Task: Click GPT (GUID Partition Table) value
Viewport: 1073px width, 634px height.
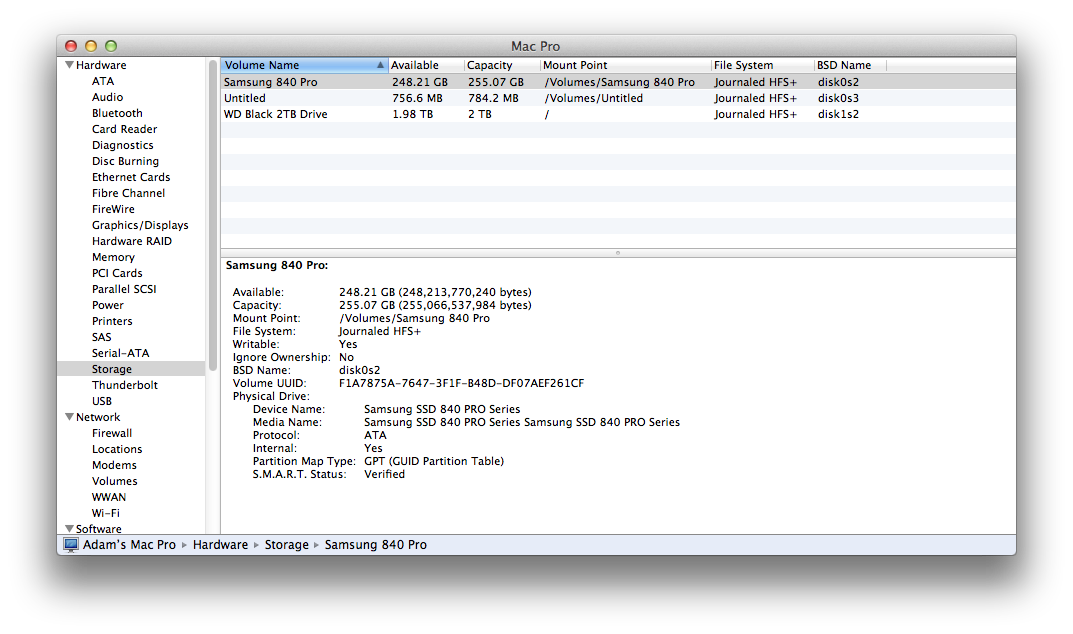Action: coord(434,461)
